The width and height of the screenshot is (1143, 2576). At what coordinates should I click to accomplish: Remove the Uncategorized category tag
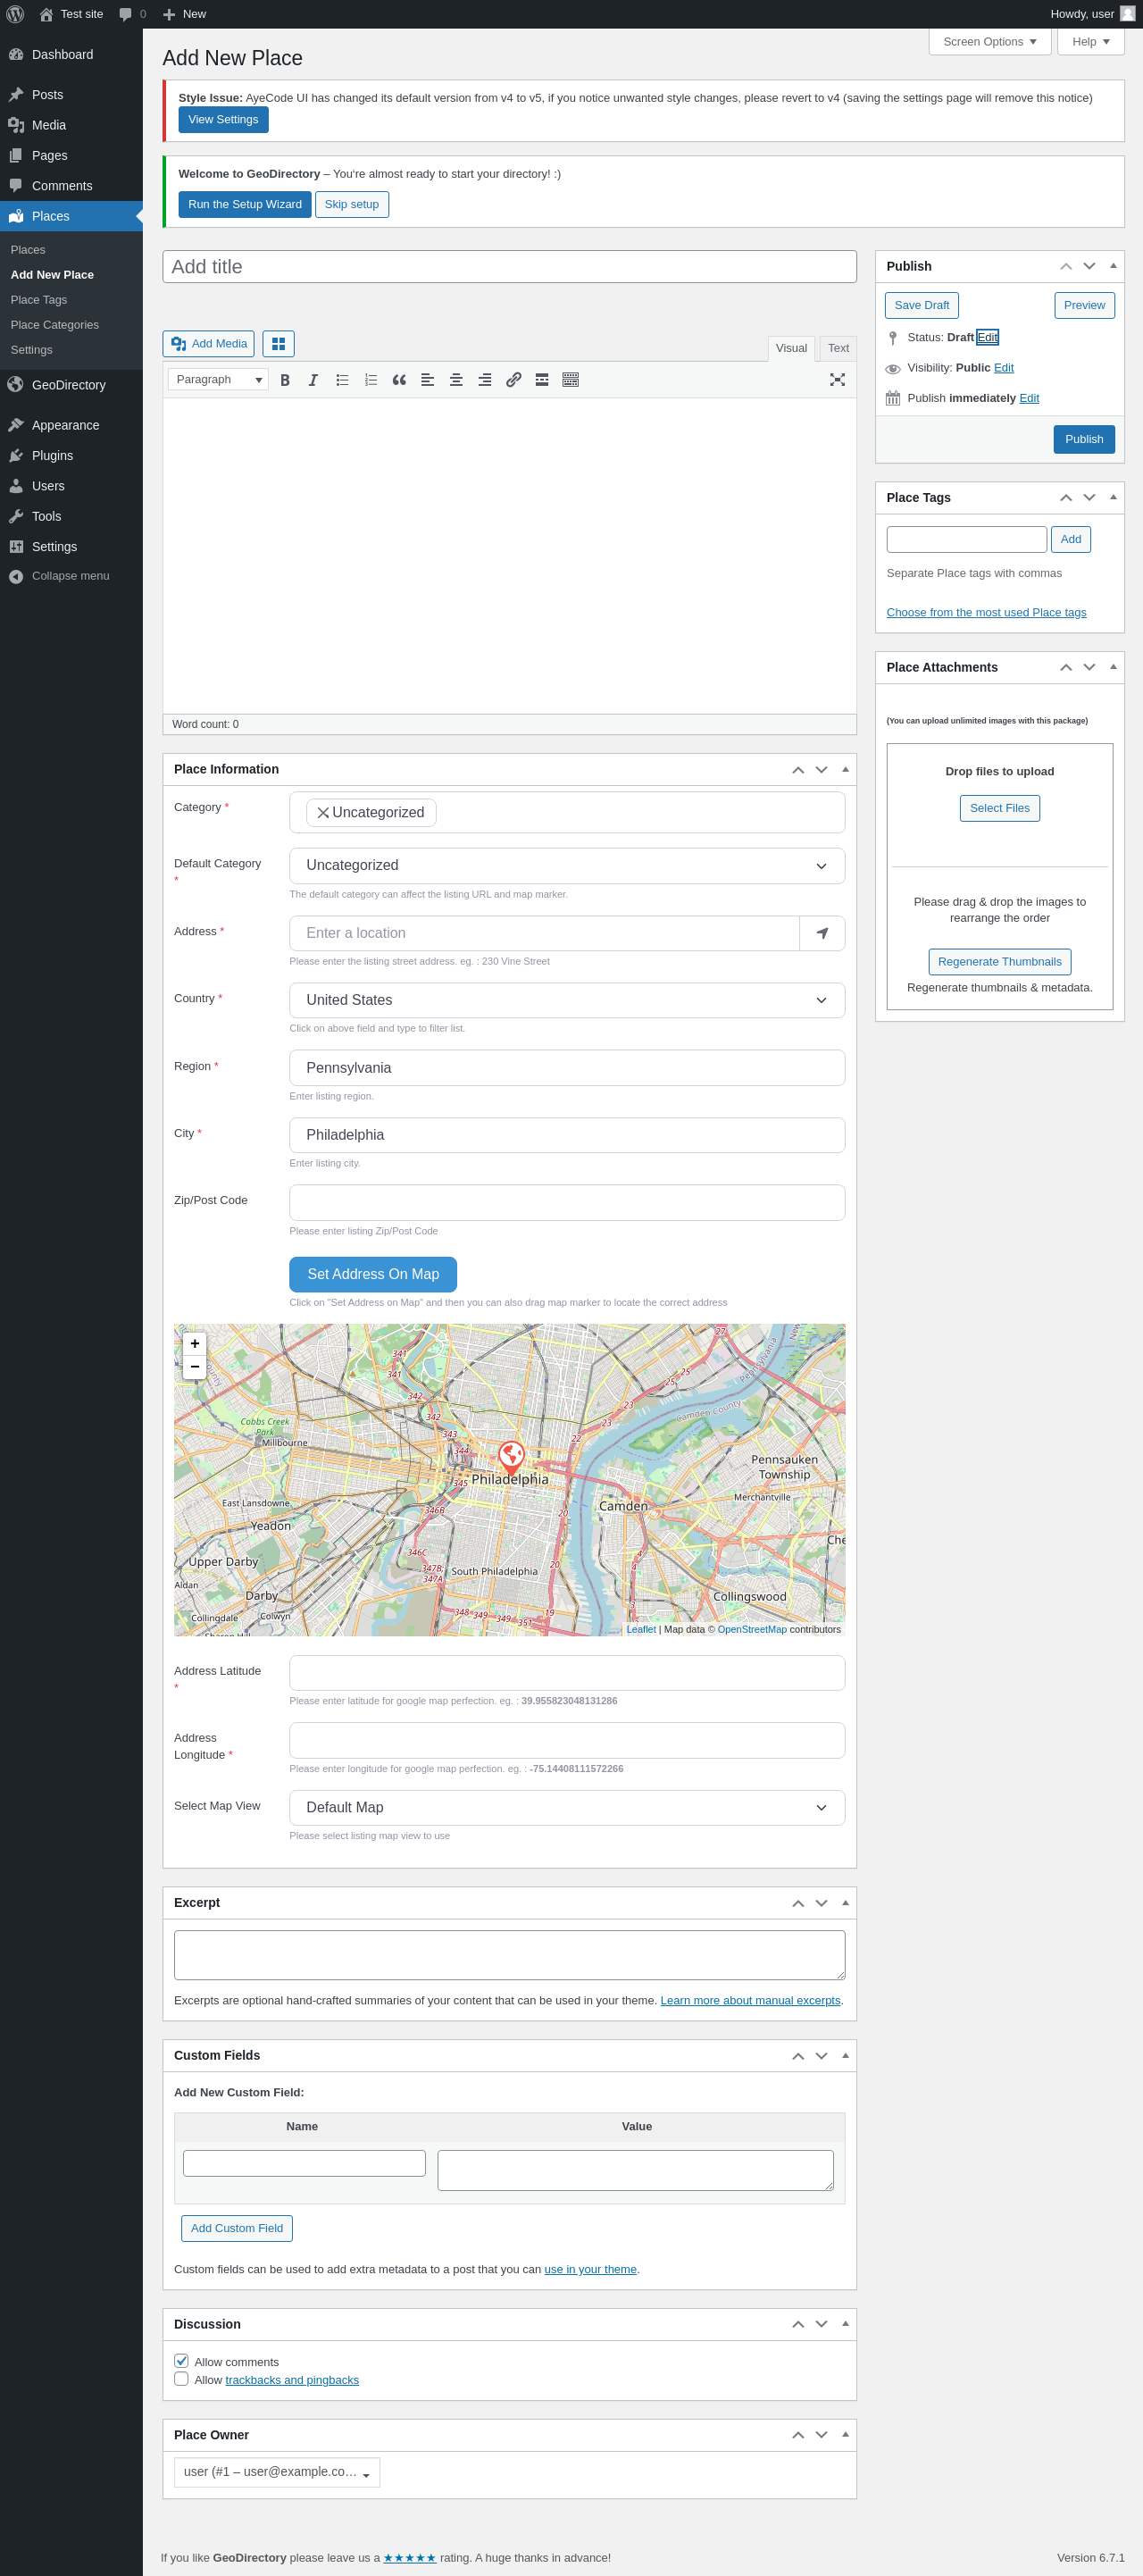pos(323,813)
